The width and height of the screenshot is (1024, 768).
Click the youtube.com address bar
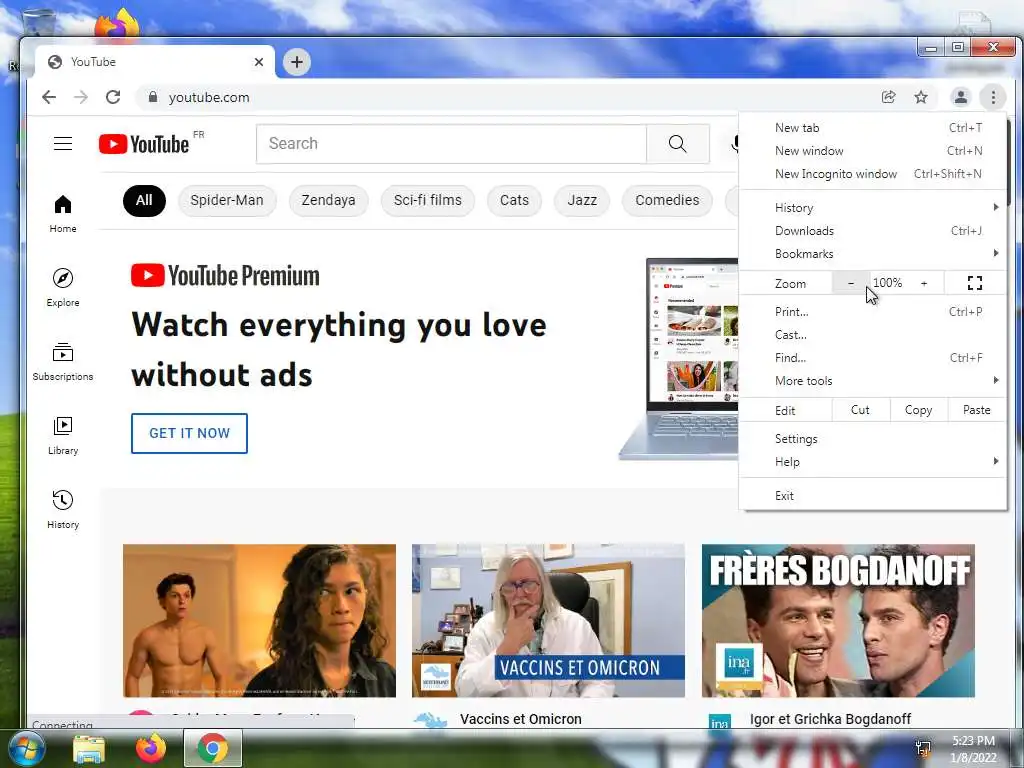[509, 97]
